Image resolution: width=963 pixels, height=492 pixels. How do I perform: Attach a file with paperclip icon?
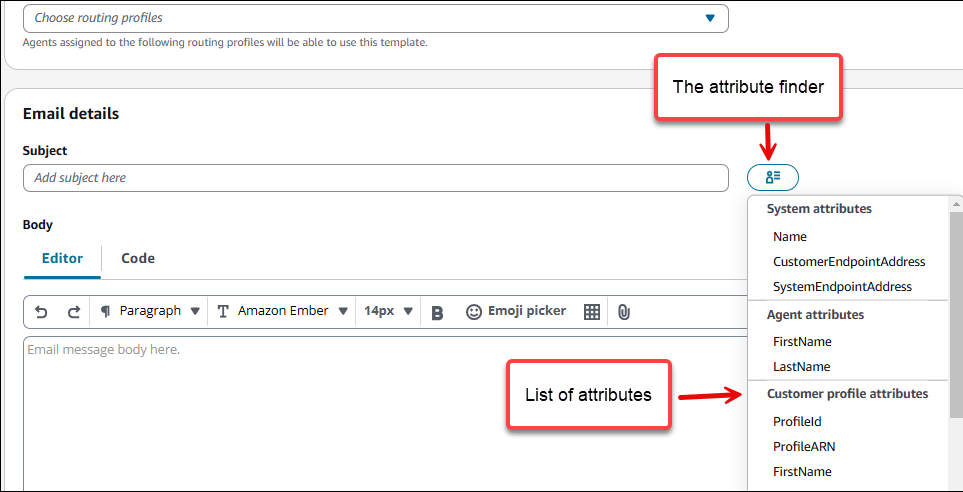[623, 312]
